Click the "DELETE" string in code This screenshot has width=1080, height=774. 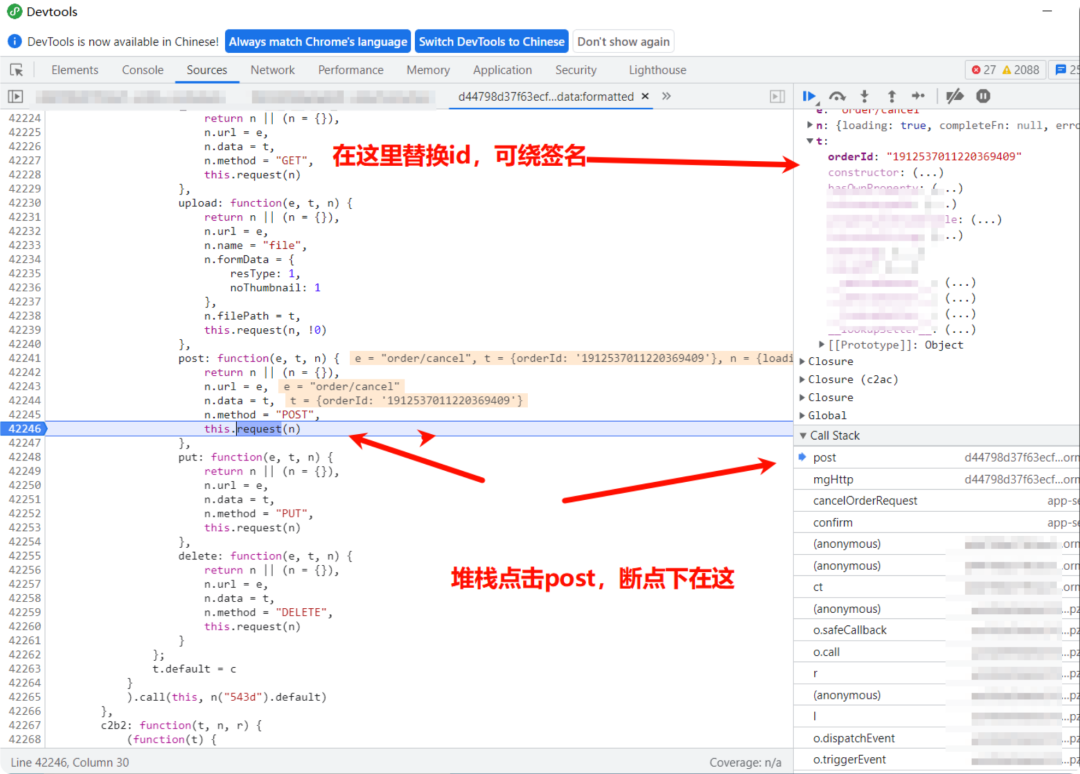pos(304,612)
